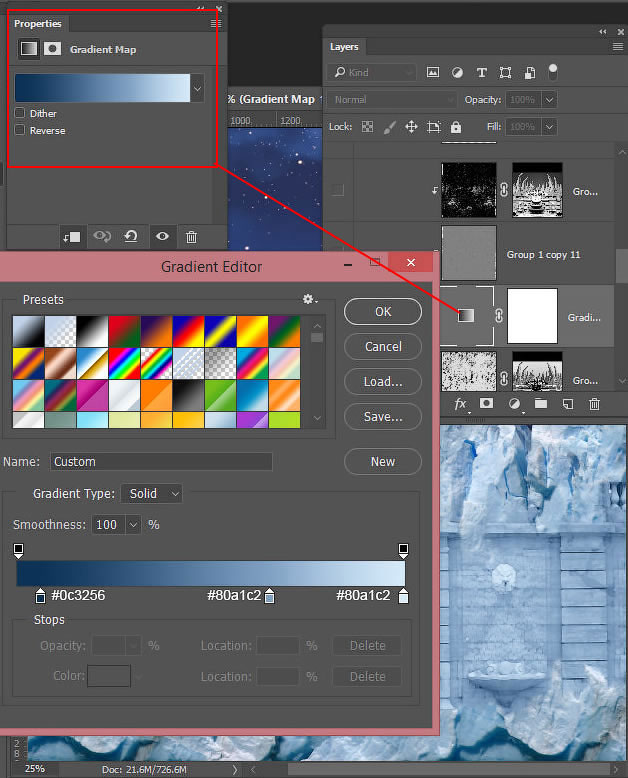Open the Kind filter dropdown in Layers
This screenshot has height=778, width=628.
tap(371, 72)
